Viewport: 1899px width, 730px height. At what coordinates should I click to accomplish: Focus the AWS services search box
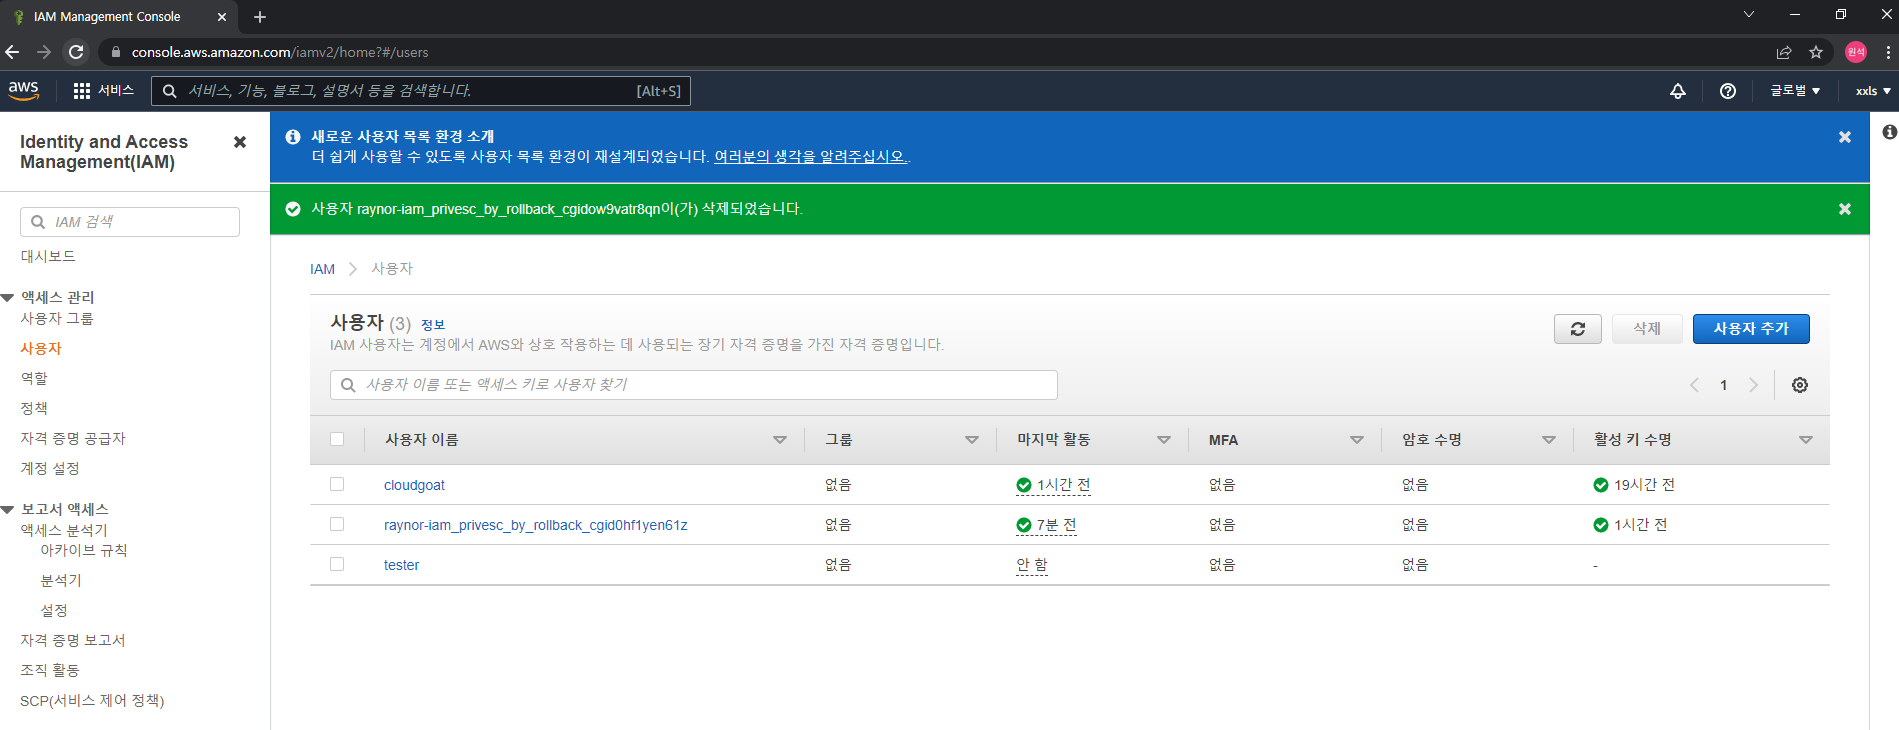pos(420,91)
